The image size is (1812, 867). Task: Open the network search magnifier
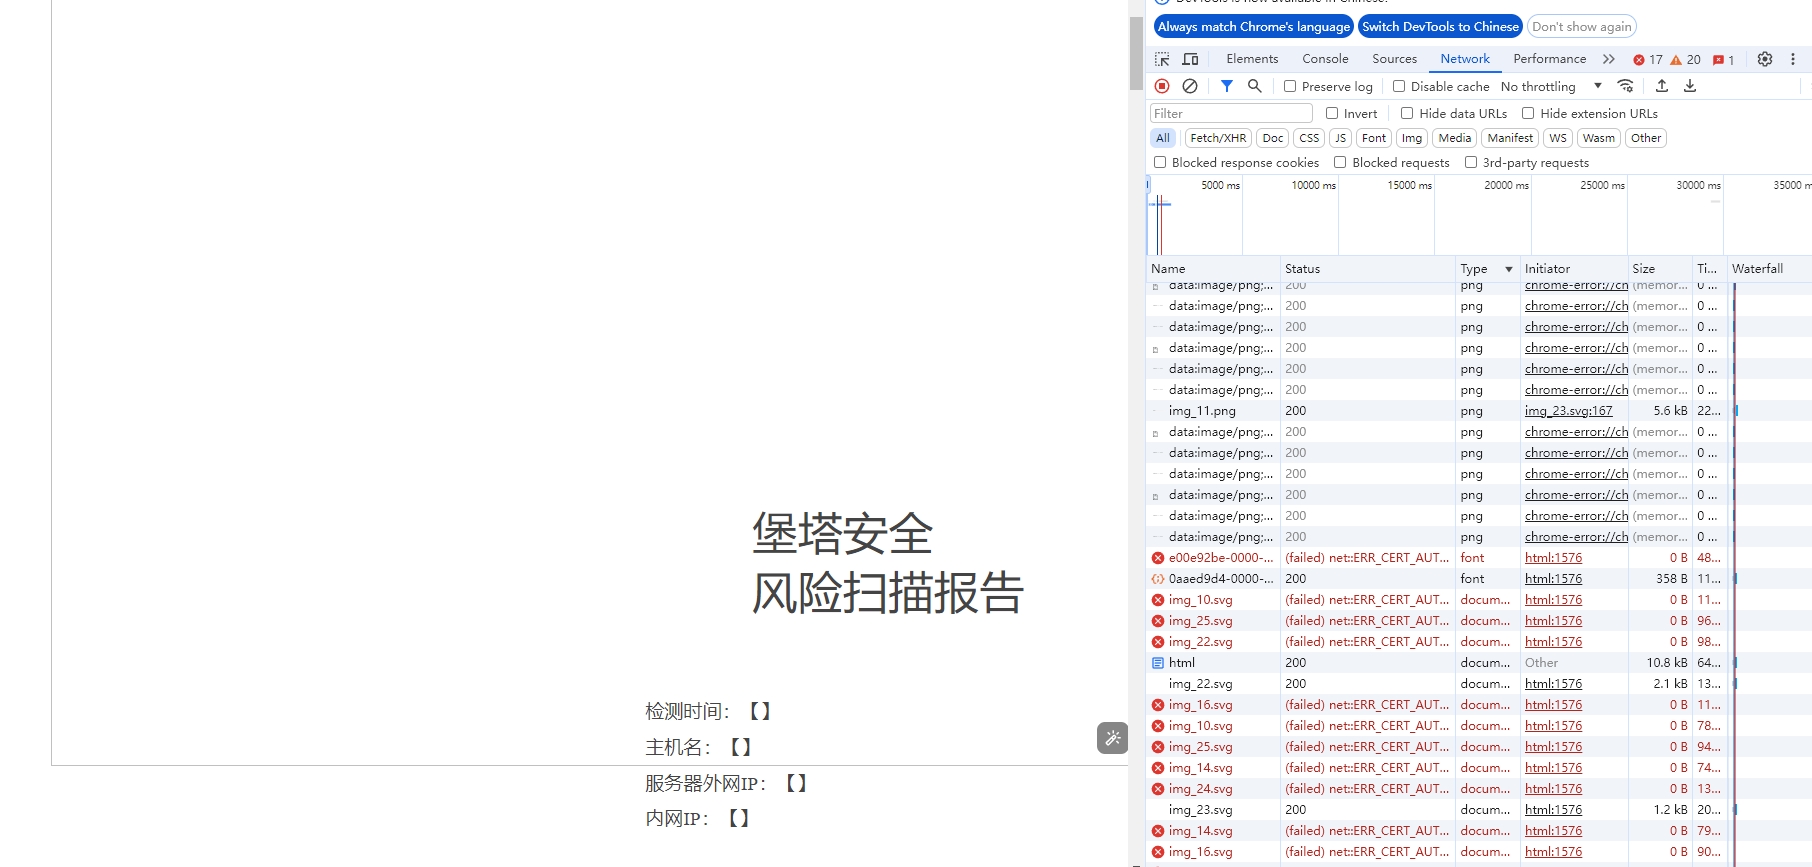point(1254,86)
